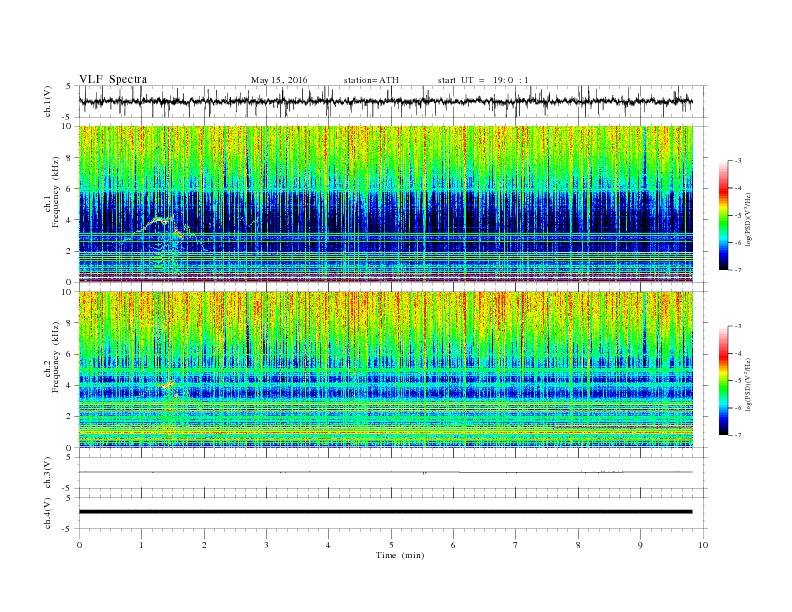Click the "8" kHz tick of ch.1 spectrogram

(x=69, y=158)
